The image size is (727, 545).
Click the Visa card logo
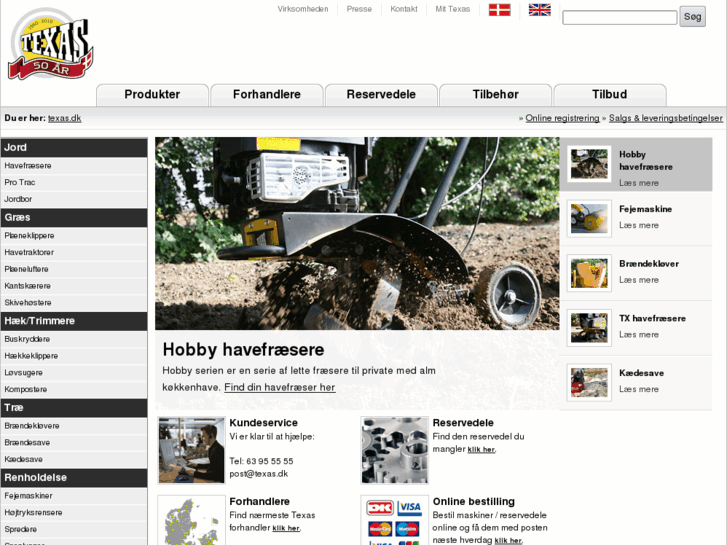point(409,508)
